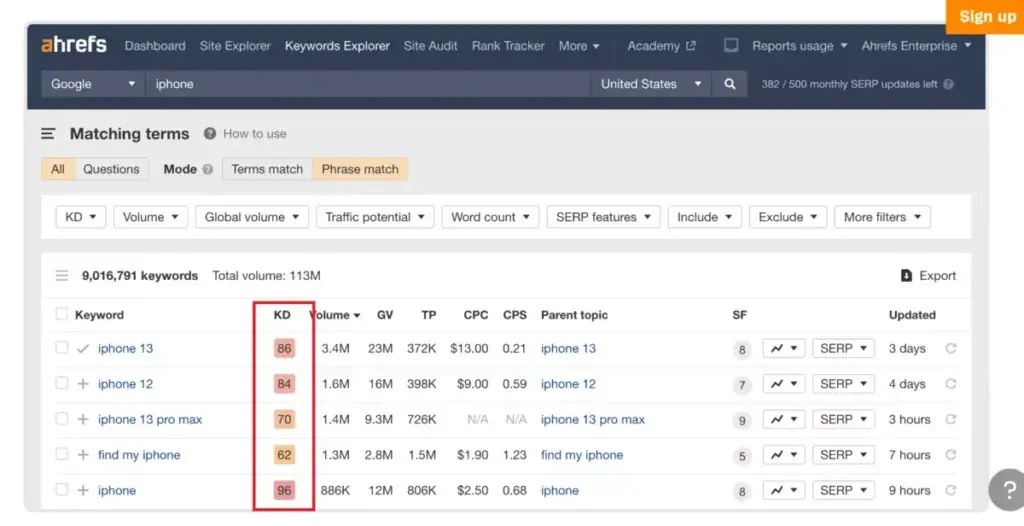Click the plus icon for iphone row
1024x526 pixels.
coord(83,490)
